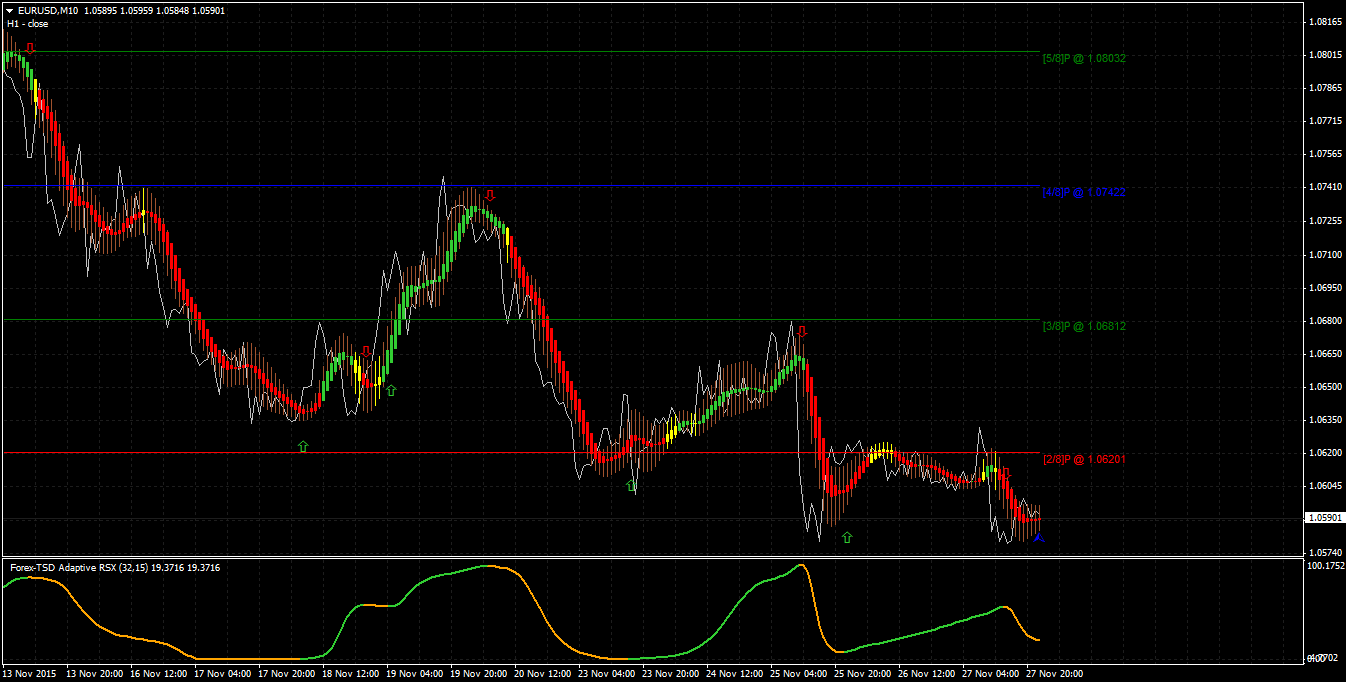Click the '25 Nov 20:00' time axis label
1346x682 pixels.
click(x=861, y=674)
